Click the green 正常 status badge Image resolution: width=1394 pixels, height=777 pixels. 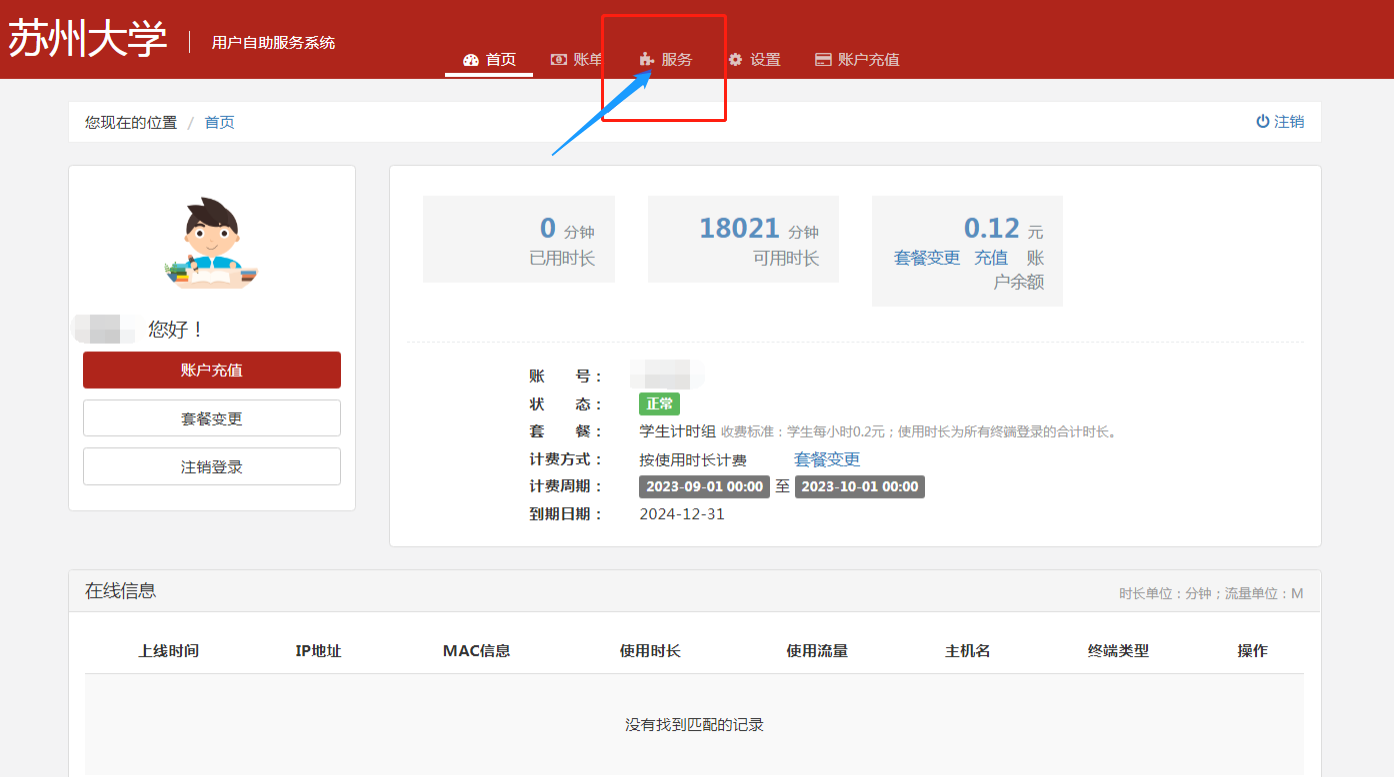pyautogui.click(x=659, y=404)
